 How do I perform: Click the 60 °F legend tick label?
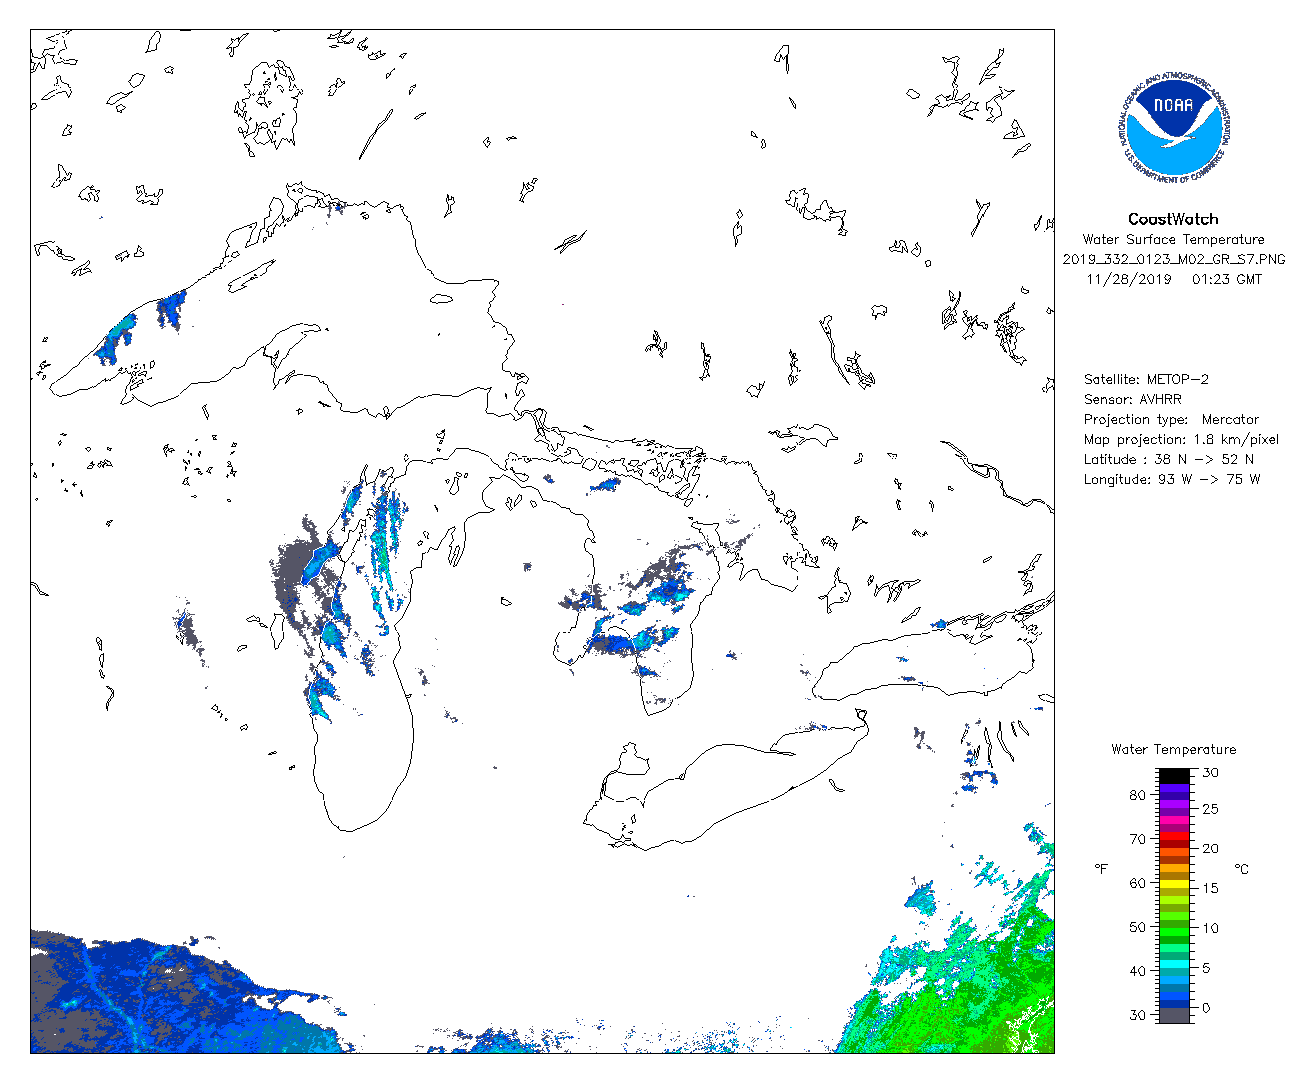pos(1138,883)
